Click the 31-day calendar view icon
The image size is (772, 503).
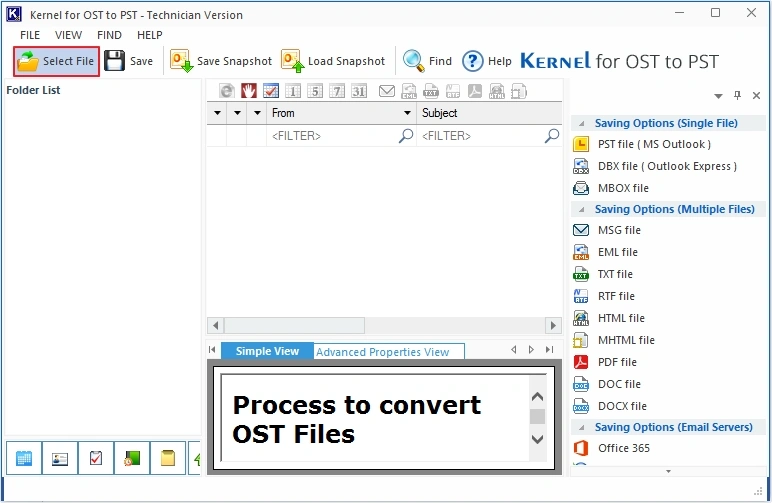tap(359, 91)
